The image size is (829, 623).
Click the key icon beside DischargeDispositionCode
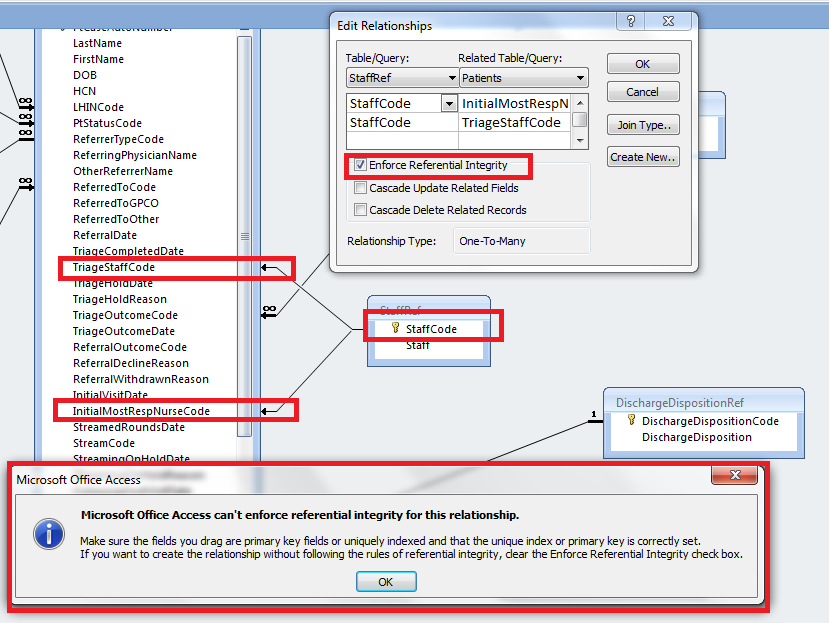(631, 420)
